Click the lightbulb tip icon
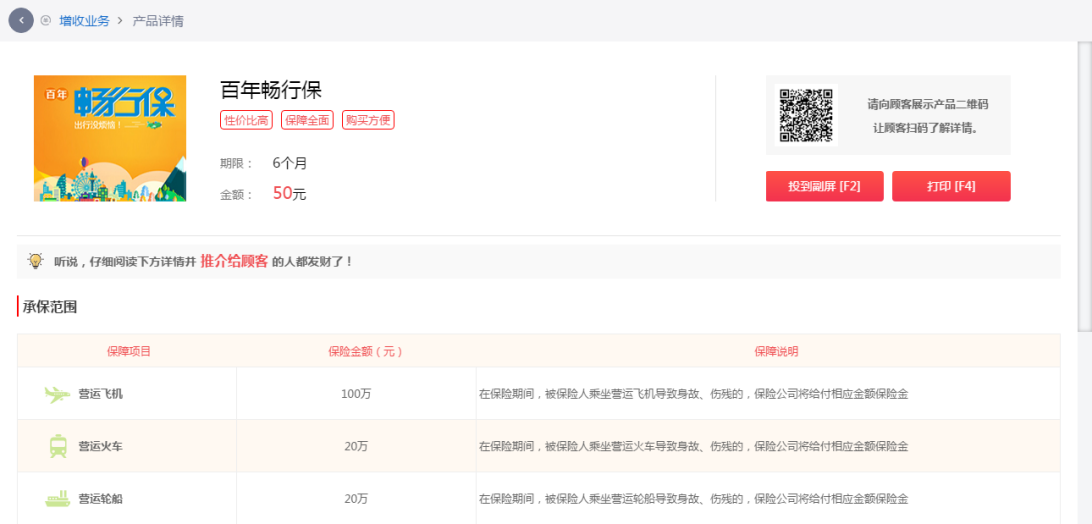1092x524 pixels. (x=36, y=261)
